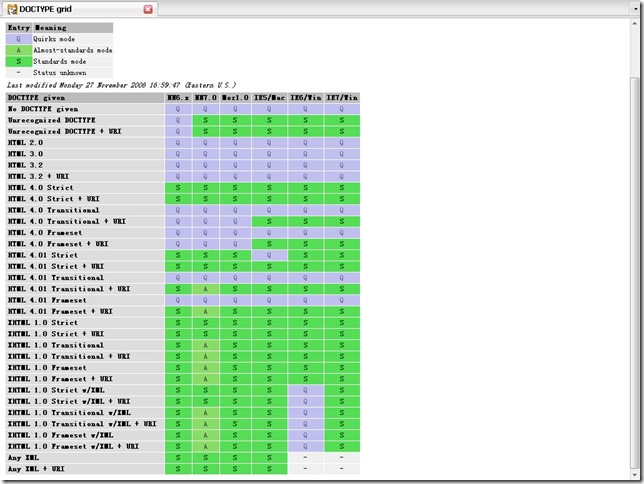Close the DOCTYPE grid tab

(x=148, y=9)
